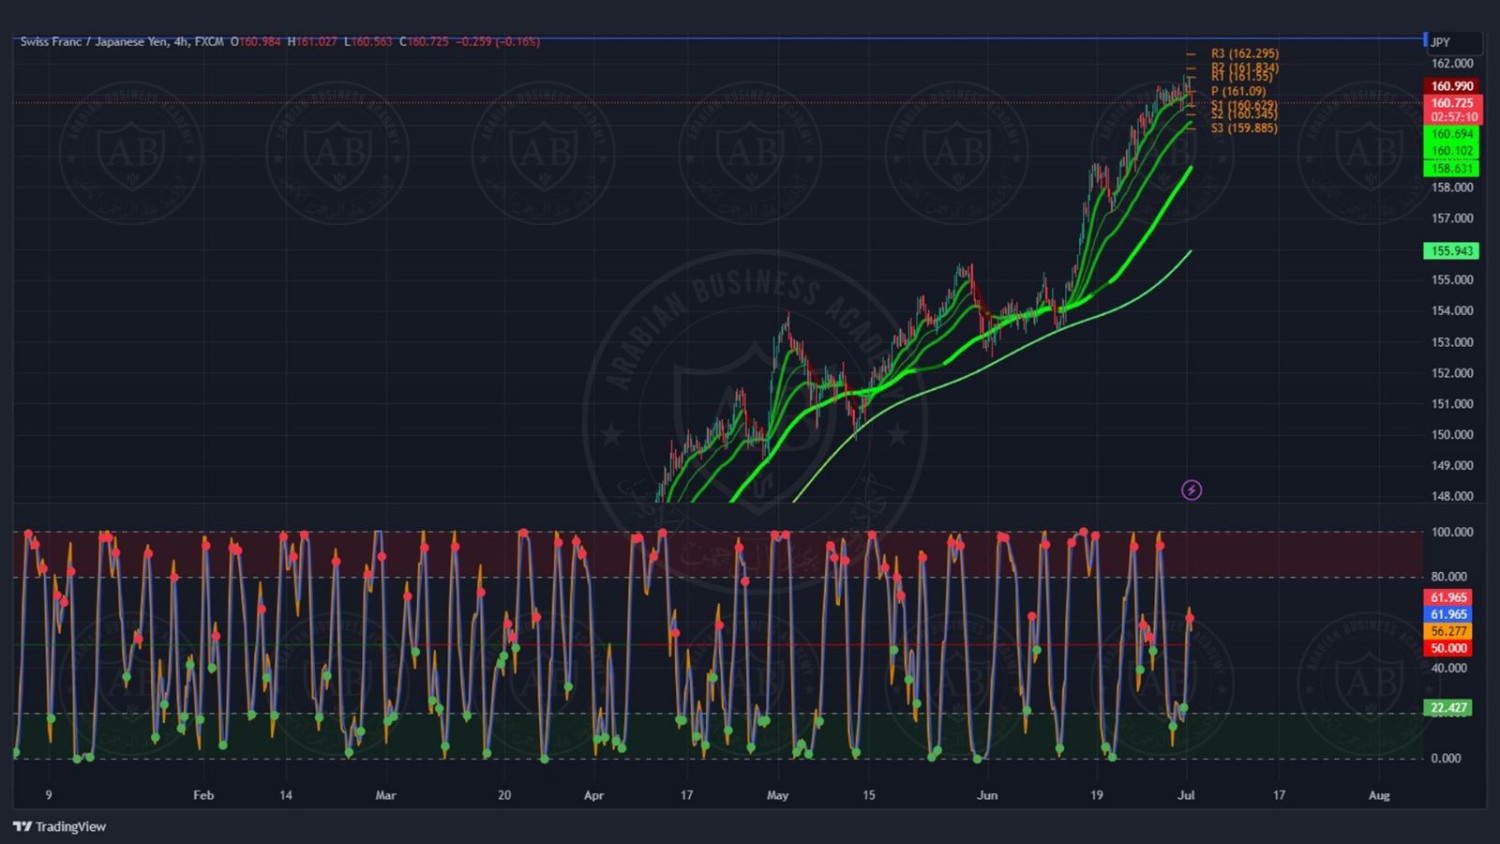The width and height of the screenshot is (1500, 844).
Task: Click the 162.000 price axis tick
Action: pos(1452,64)
